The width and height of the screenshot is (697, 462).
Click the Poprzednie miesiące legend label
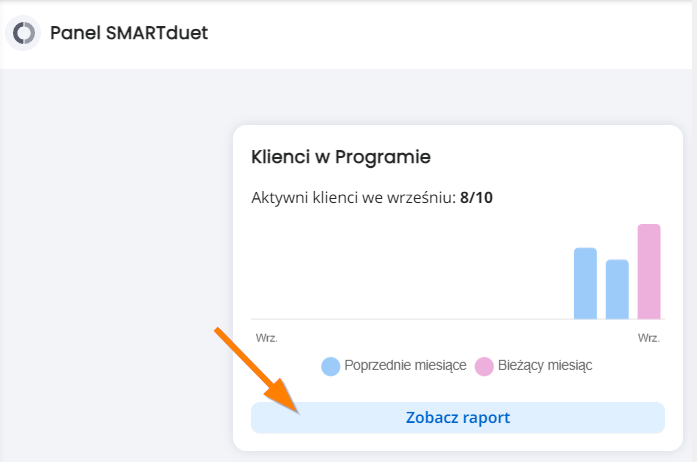click(405, 366)
